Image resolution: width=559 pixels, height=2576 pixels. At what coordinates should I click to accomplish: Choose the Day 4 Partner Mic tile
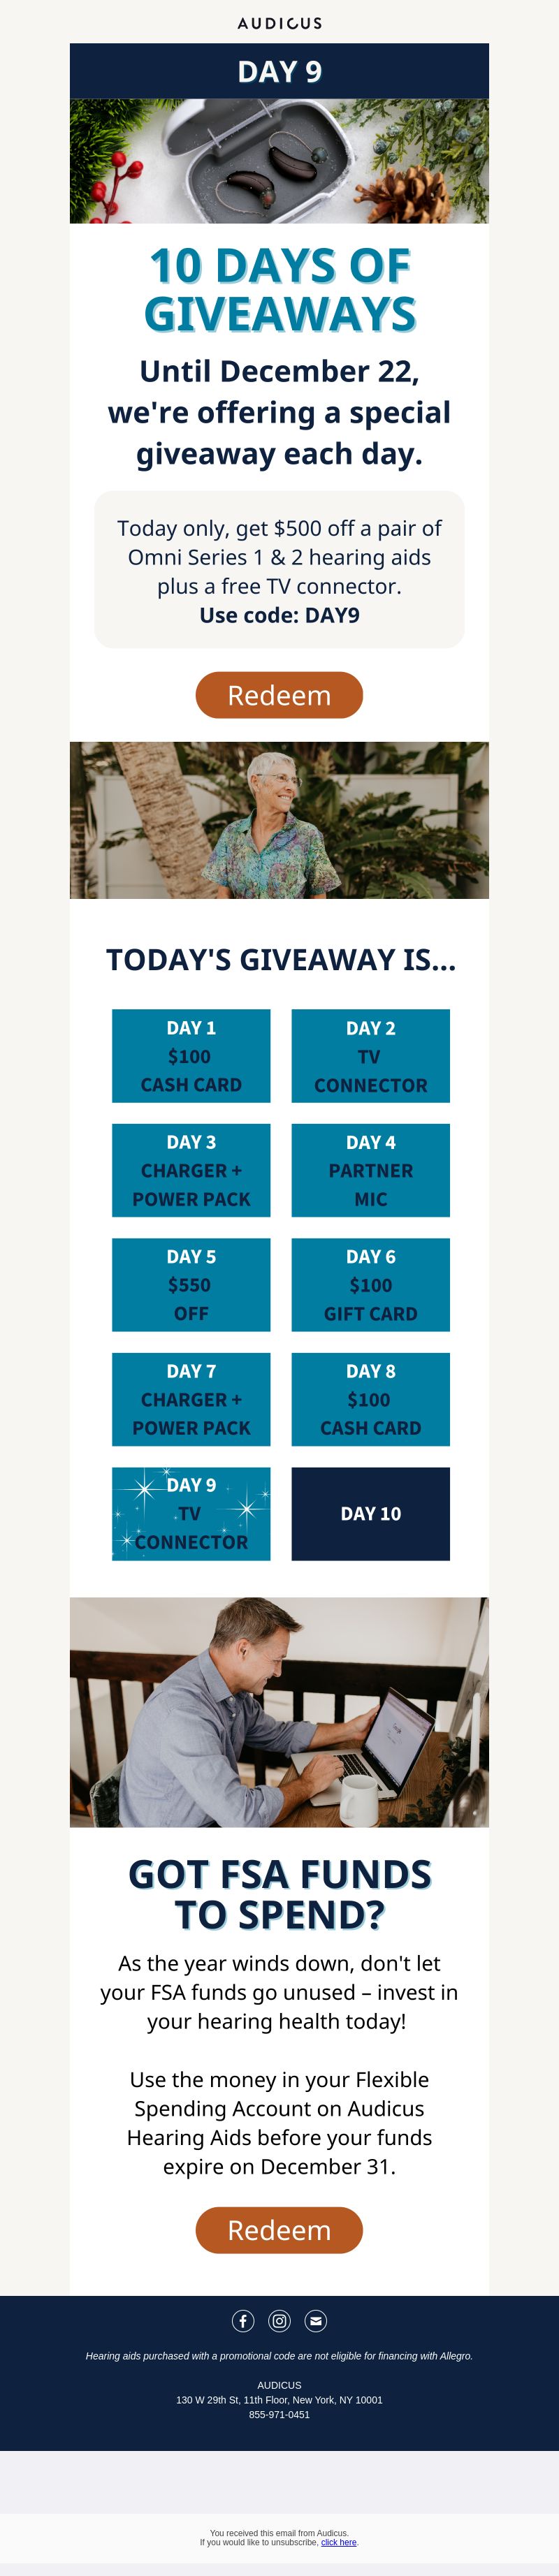pyautogui.click(x=371, y=1170)
